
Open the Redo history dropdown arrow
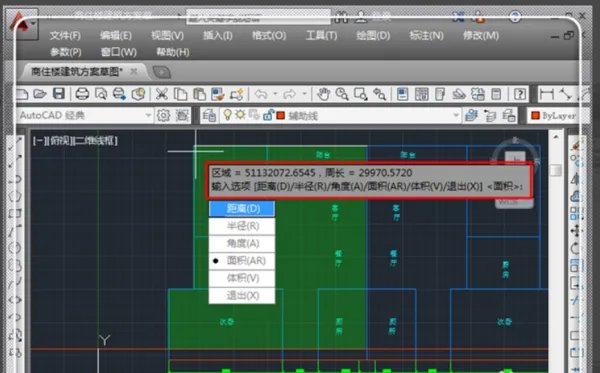click(304, 94)
